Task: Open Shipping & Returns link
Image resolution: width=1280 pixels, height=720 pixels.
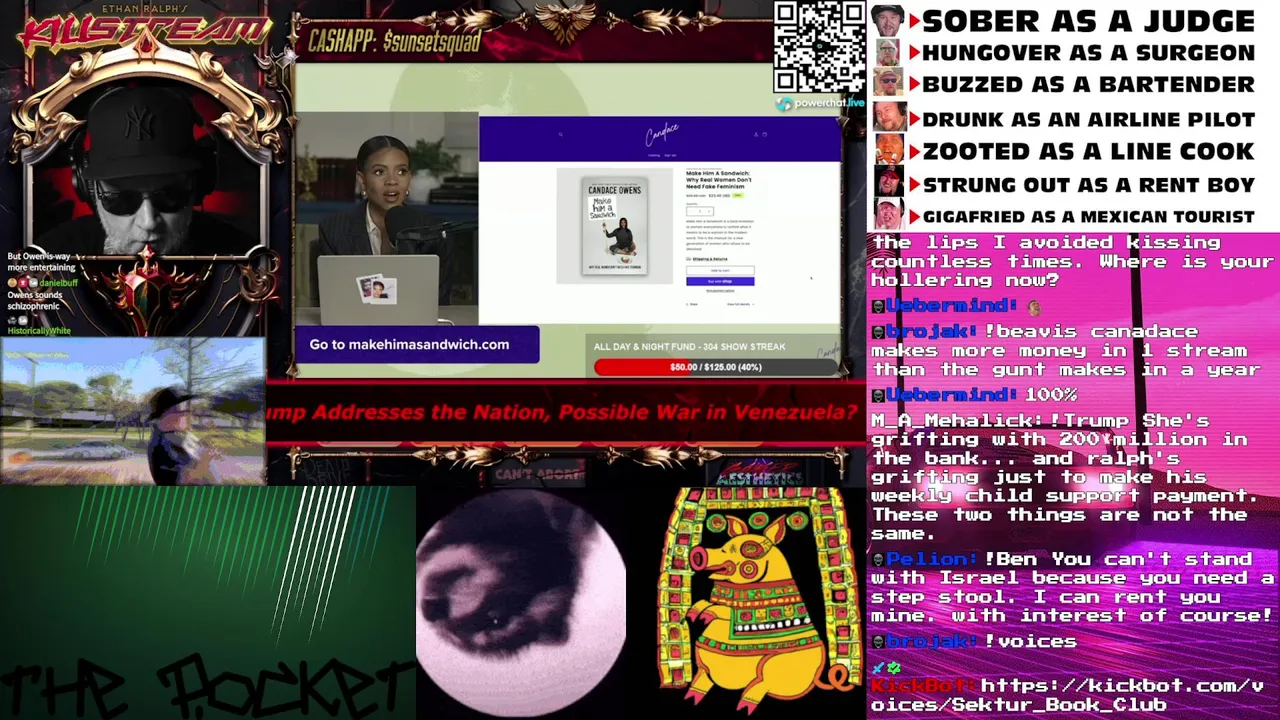Action: click(710, 259)
